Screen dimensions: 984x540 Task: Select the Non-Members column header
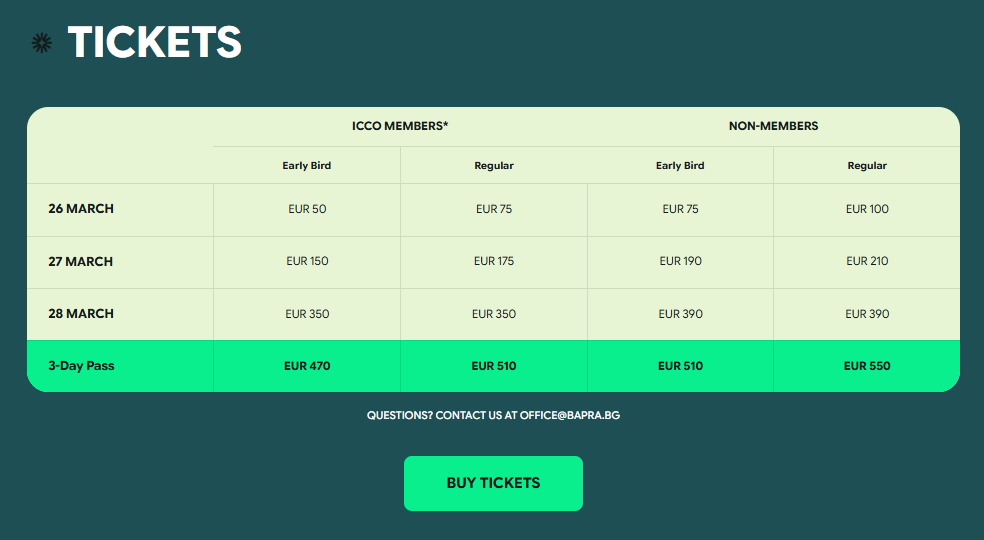(773, 126)
